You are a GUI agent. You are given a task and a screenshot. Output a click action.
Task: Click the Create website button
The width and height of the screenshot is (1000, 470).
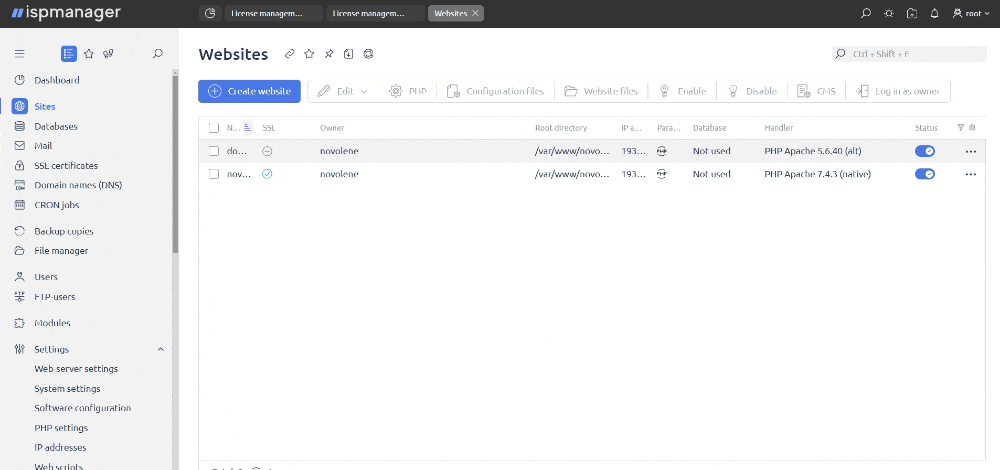[x=249, y=91]
